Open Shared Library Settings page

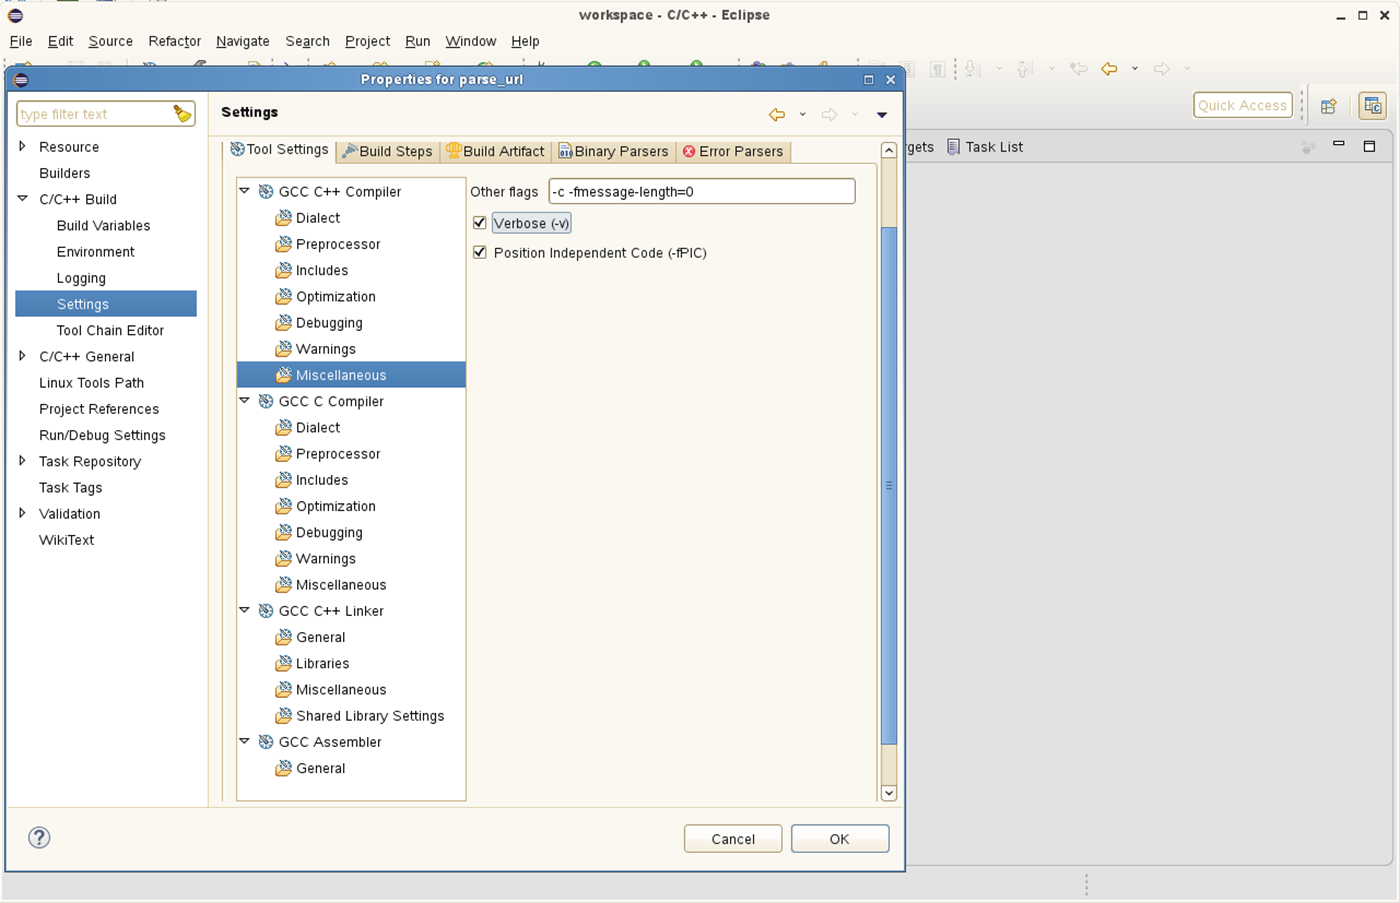click(370, 716)
